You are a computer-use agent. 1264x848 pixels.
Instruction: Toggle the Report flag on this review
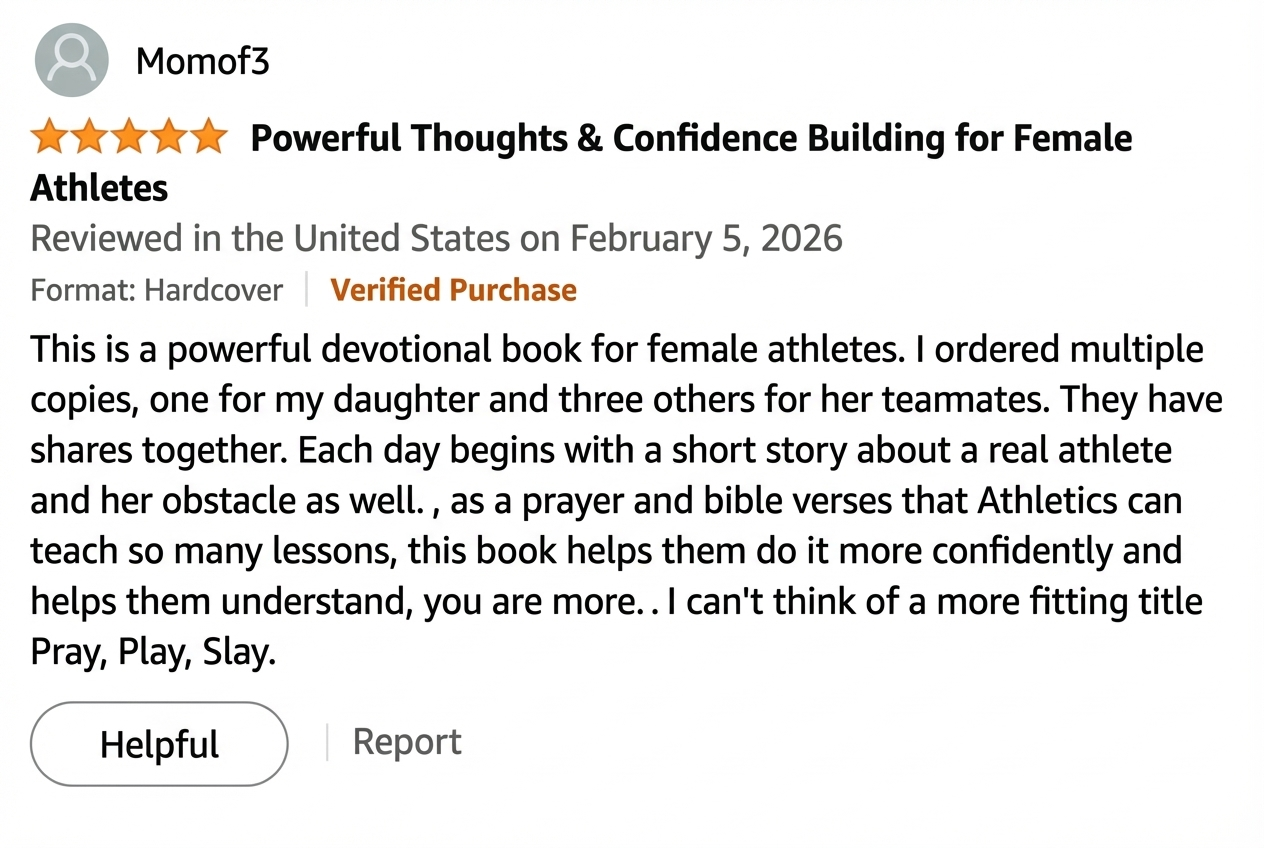406,742
